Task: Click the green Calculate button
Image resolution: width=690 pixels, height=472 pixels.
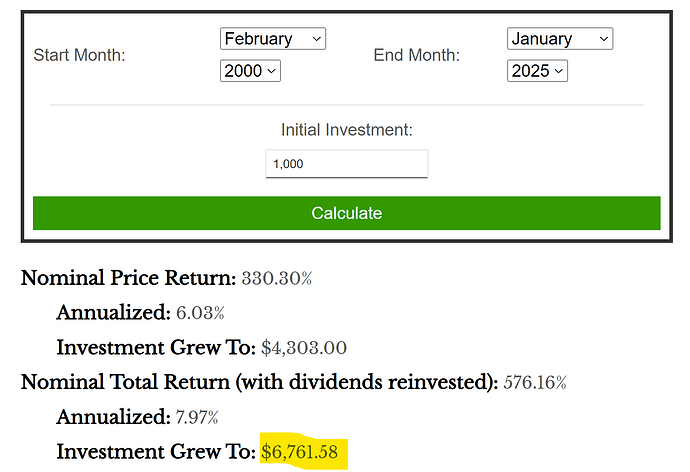Action: tap(346, 213)
